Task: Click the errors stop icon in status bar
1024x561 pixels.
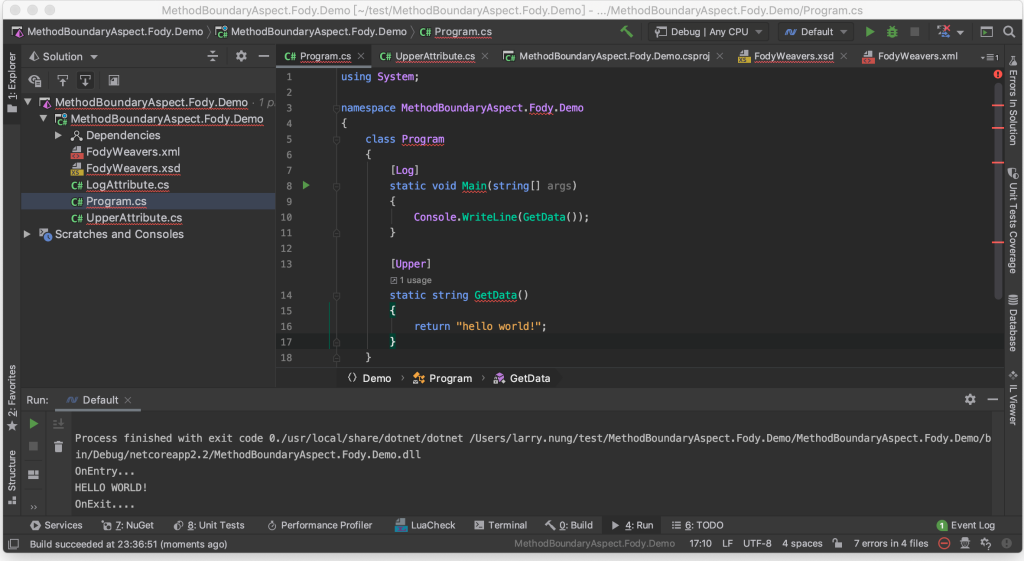Action: (944, 543)
